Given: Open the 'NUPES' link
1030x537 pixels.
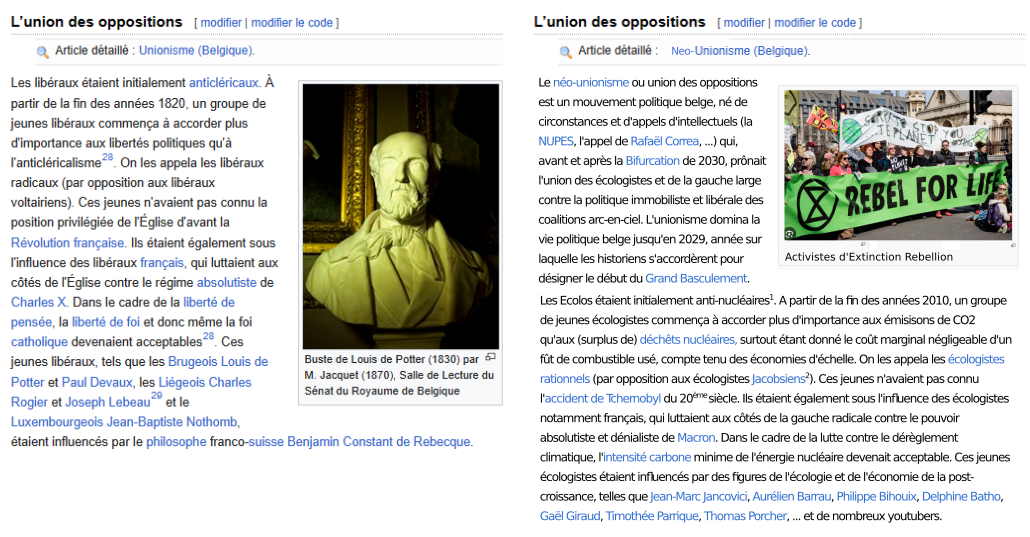Looking at the screenshot, I should pos(556,141).
